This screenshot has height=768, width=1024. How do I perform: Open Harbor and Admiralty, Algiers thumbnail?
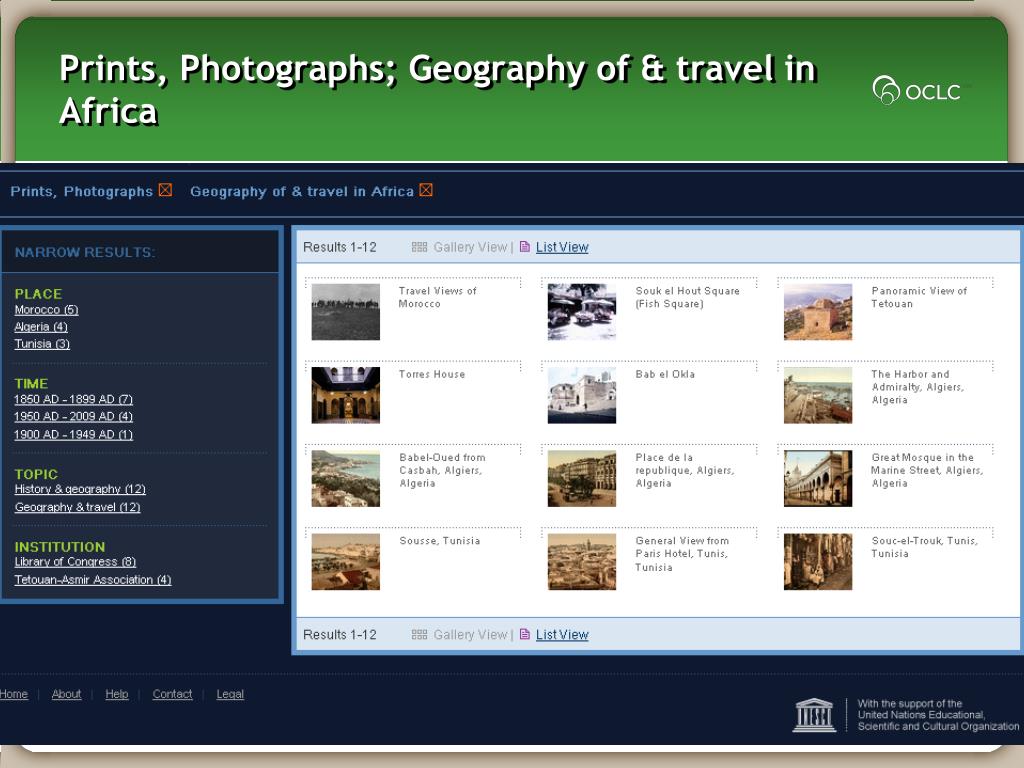pyautogui.click(x=818, y=395)
